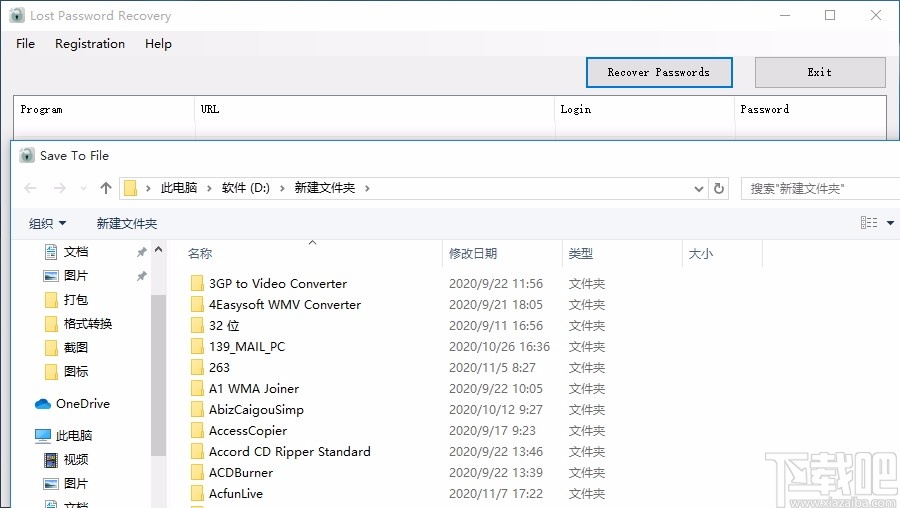Click the Lost Password Recovery title icon
The height and width of the screenshot is (508, 900).
click(17, 15)
